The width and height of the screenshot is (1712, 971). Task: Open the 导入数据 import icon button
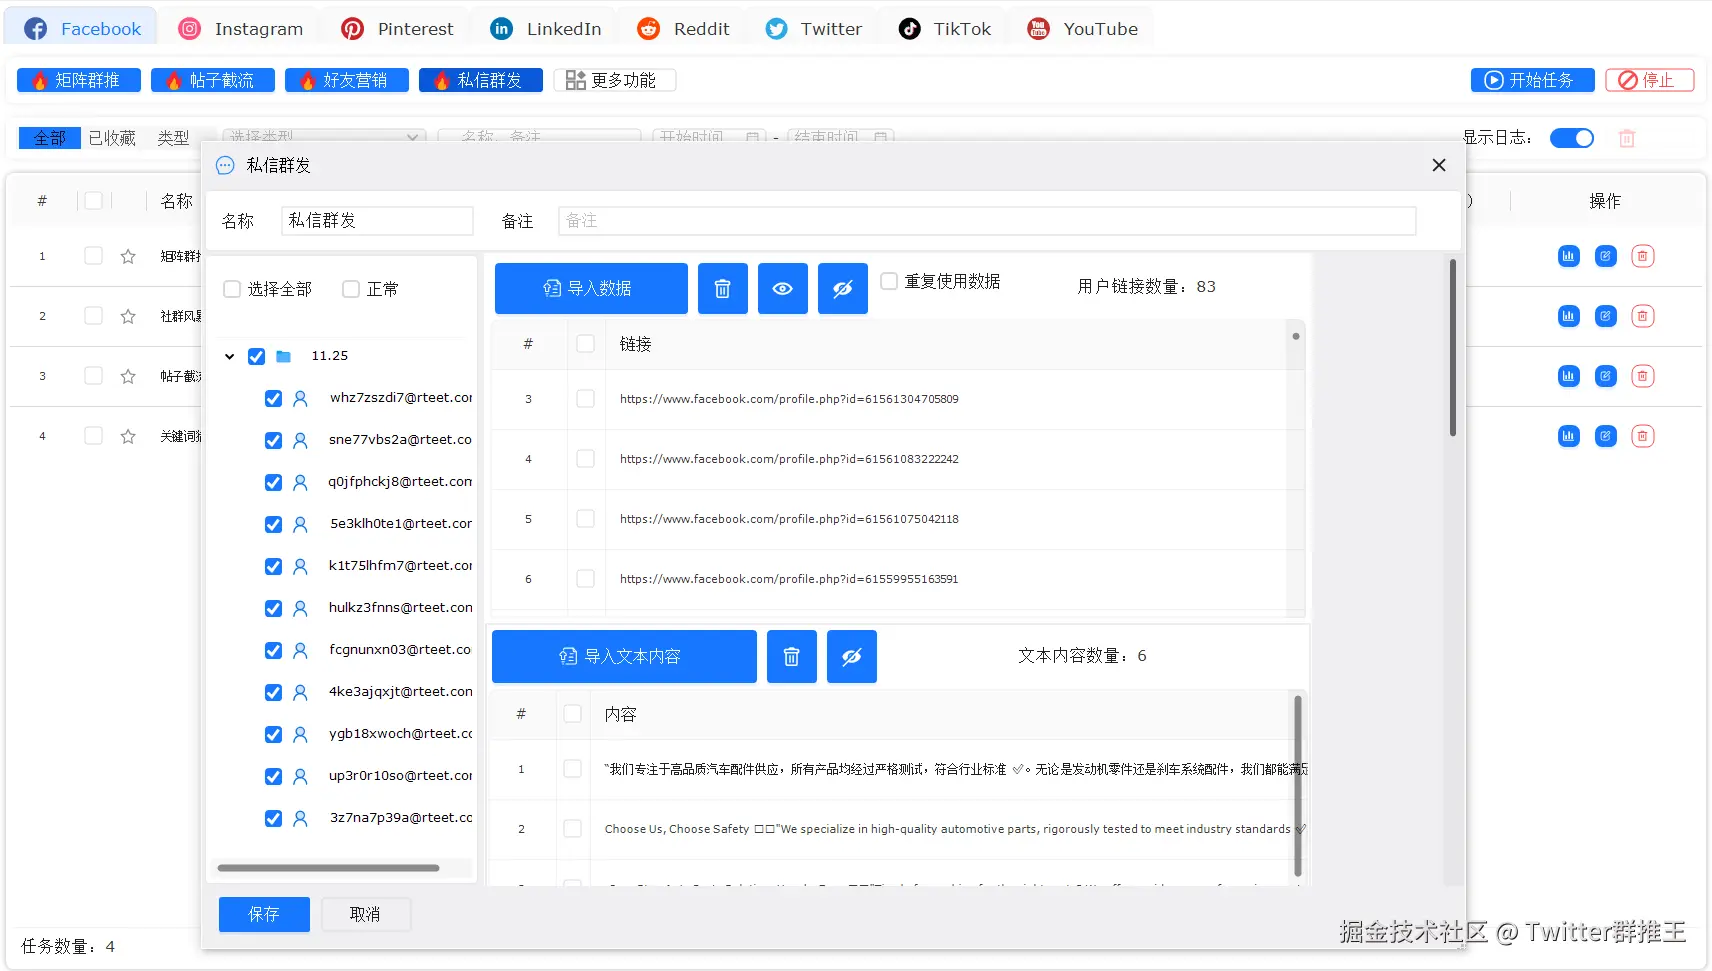click(590, 288)
